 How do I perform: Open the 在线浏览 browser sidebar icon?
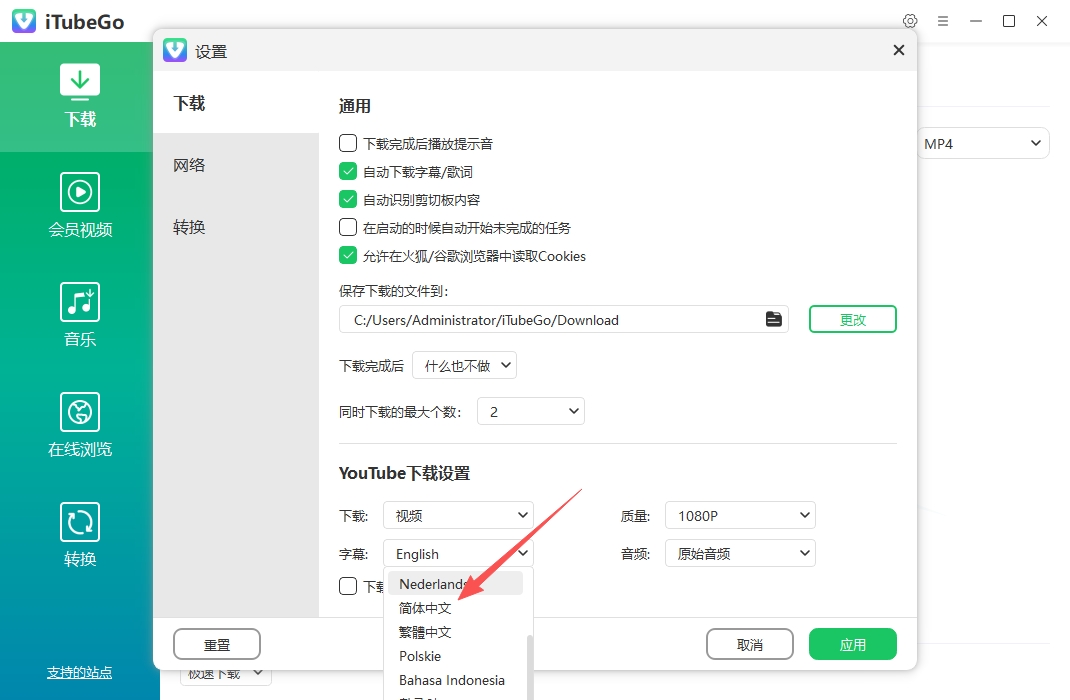pyautogui.click(x=80, y=411)
